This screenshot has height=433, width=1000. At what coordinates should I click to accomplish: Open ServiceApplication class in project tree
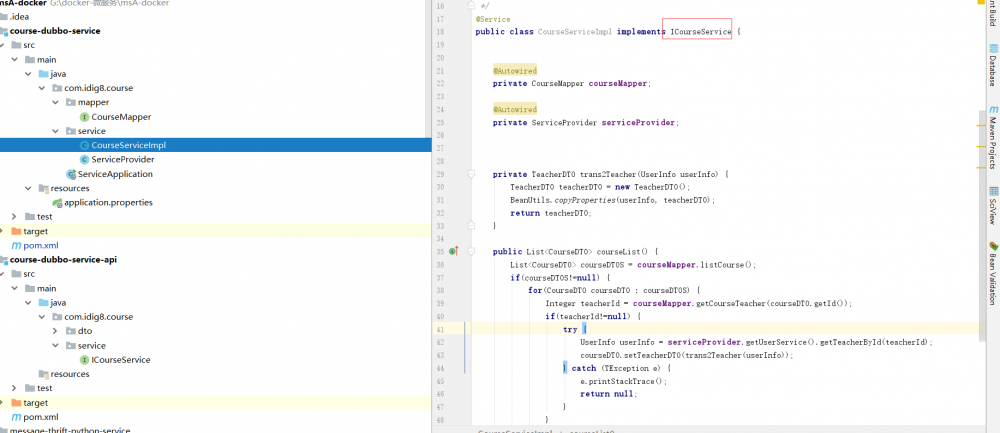tap(115, 174)
